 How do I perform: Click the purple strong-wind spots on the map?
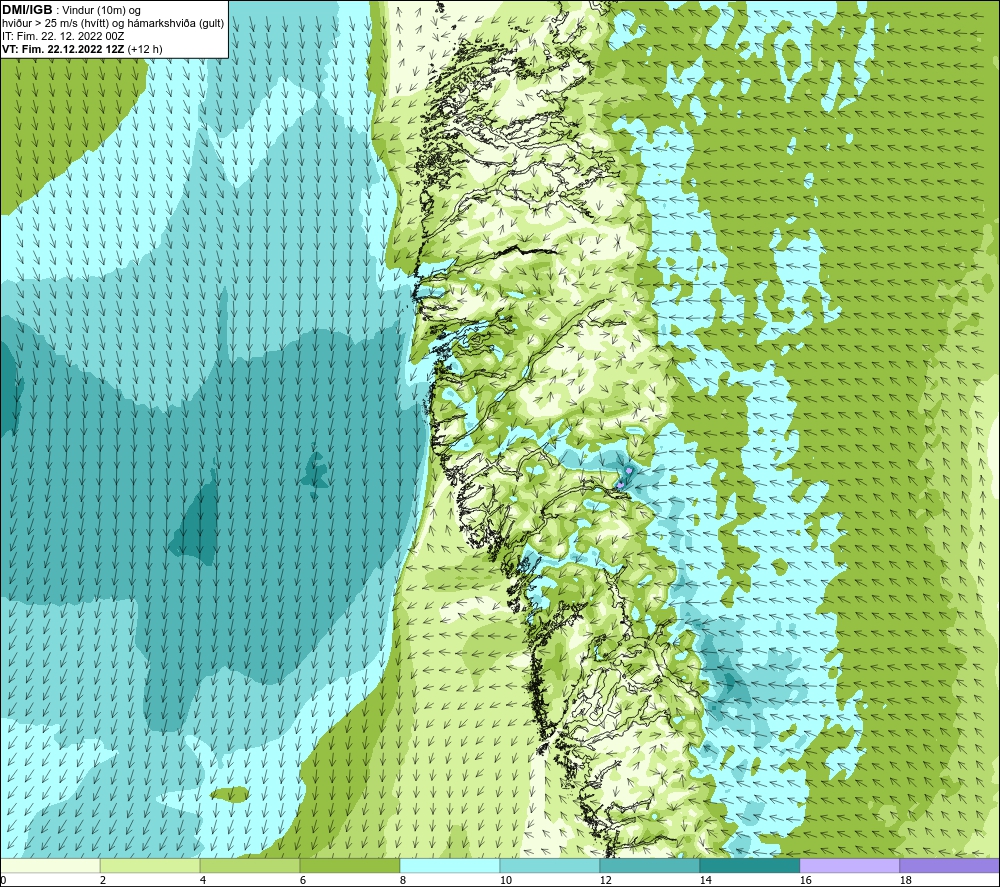tap(624, 478)
